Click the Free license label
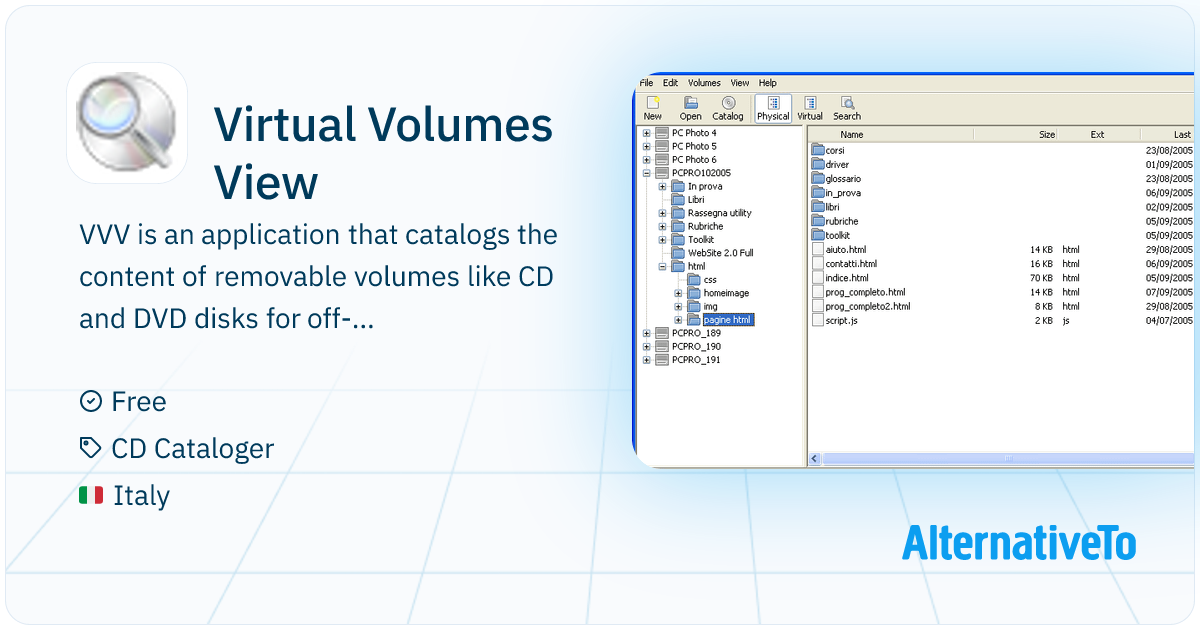The image size is (1200, 630). click(x=139, y=401)
